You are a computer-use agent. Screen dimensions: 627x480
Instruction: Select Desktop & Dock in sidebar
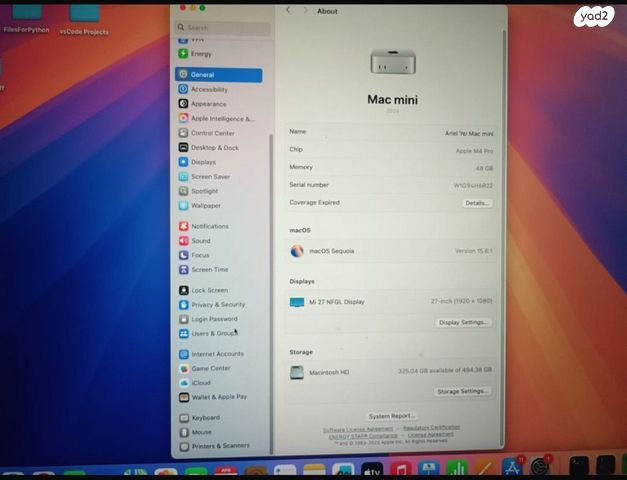209,148
